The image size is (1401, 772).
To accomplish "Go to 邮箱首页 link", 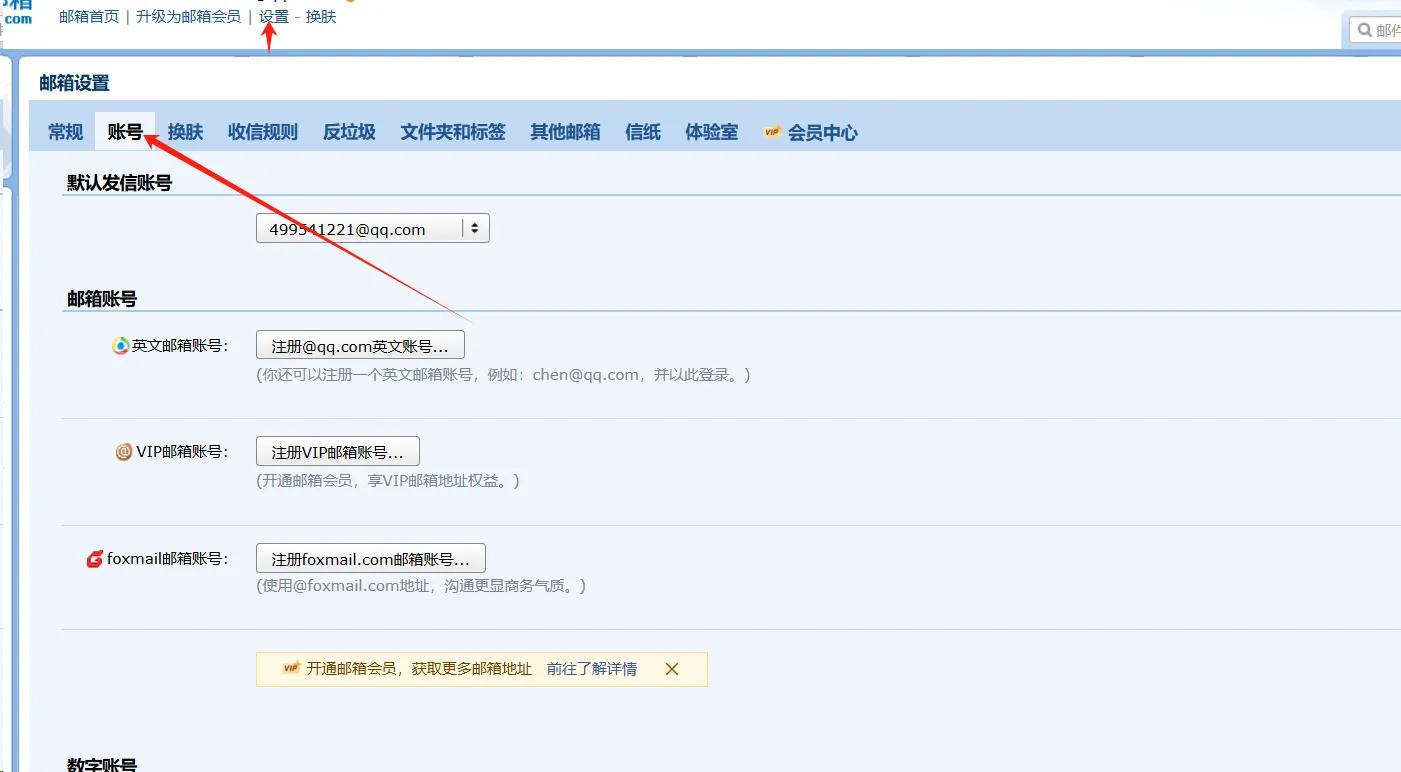I will coord(89,17).
